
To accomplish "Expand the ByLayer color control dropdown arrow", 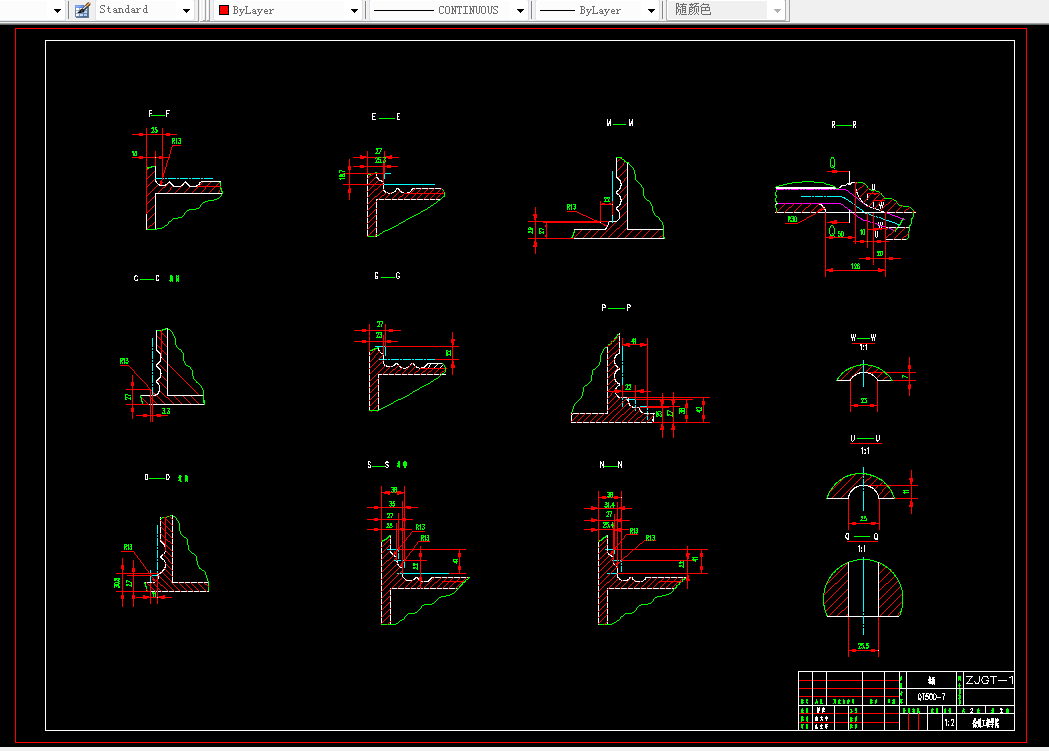I will click(x=354, y=10).
